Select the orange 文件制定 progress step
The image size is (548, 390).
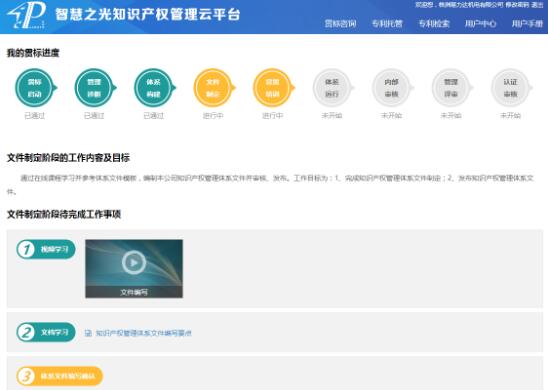tap(213, 88)
